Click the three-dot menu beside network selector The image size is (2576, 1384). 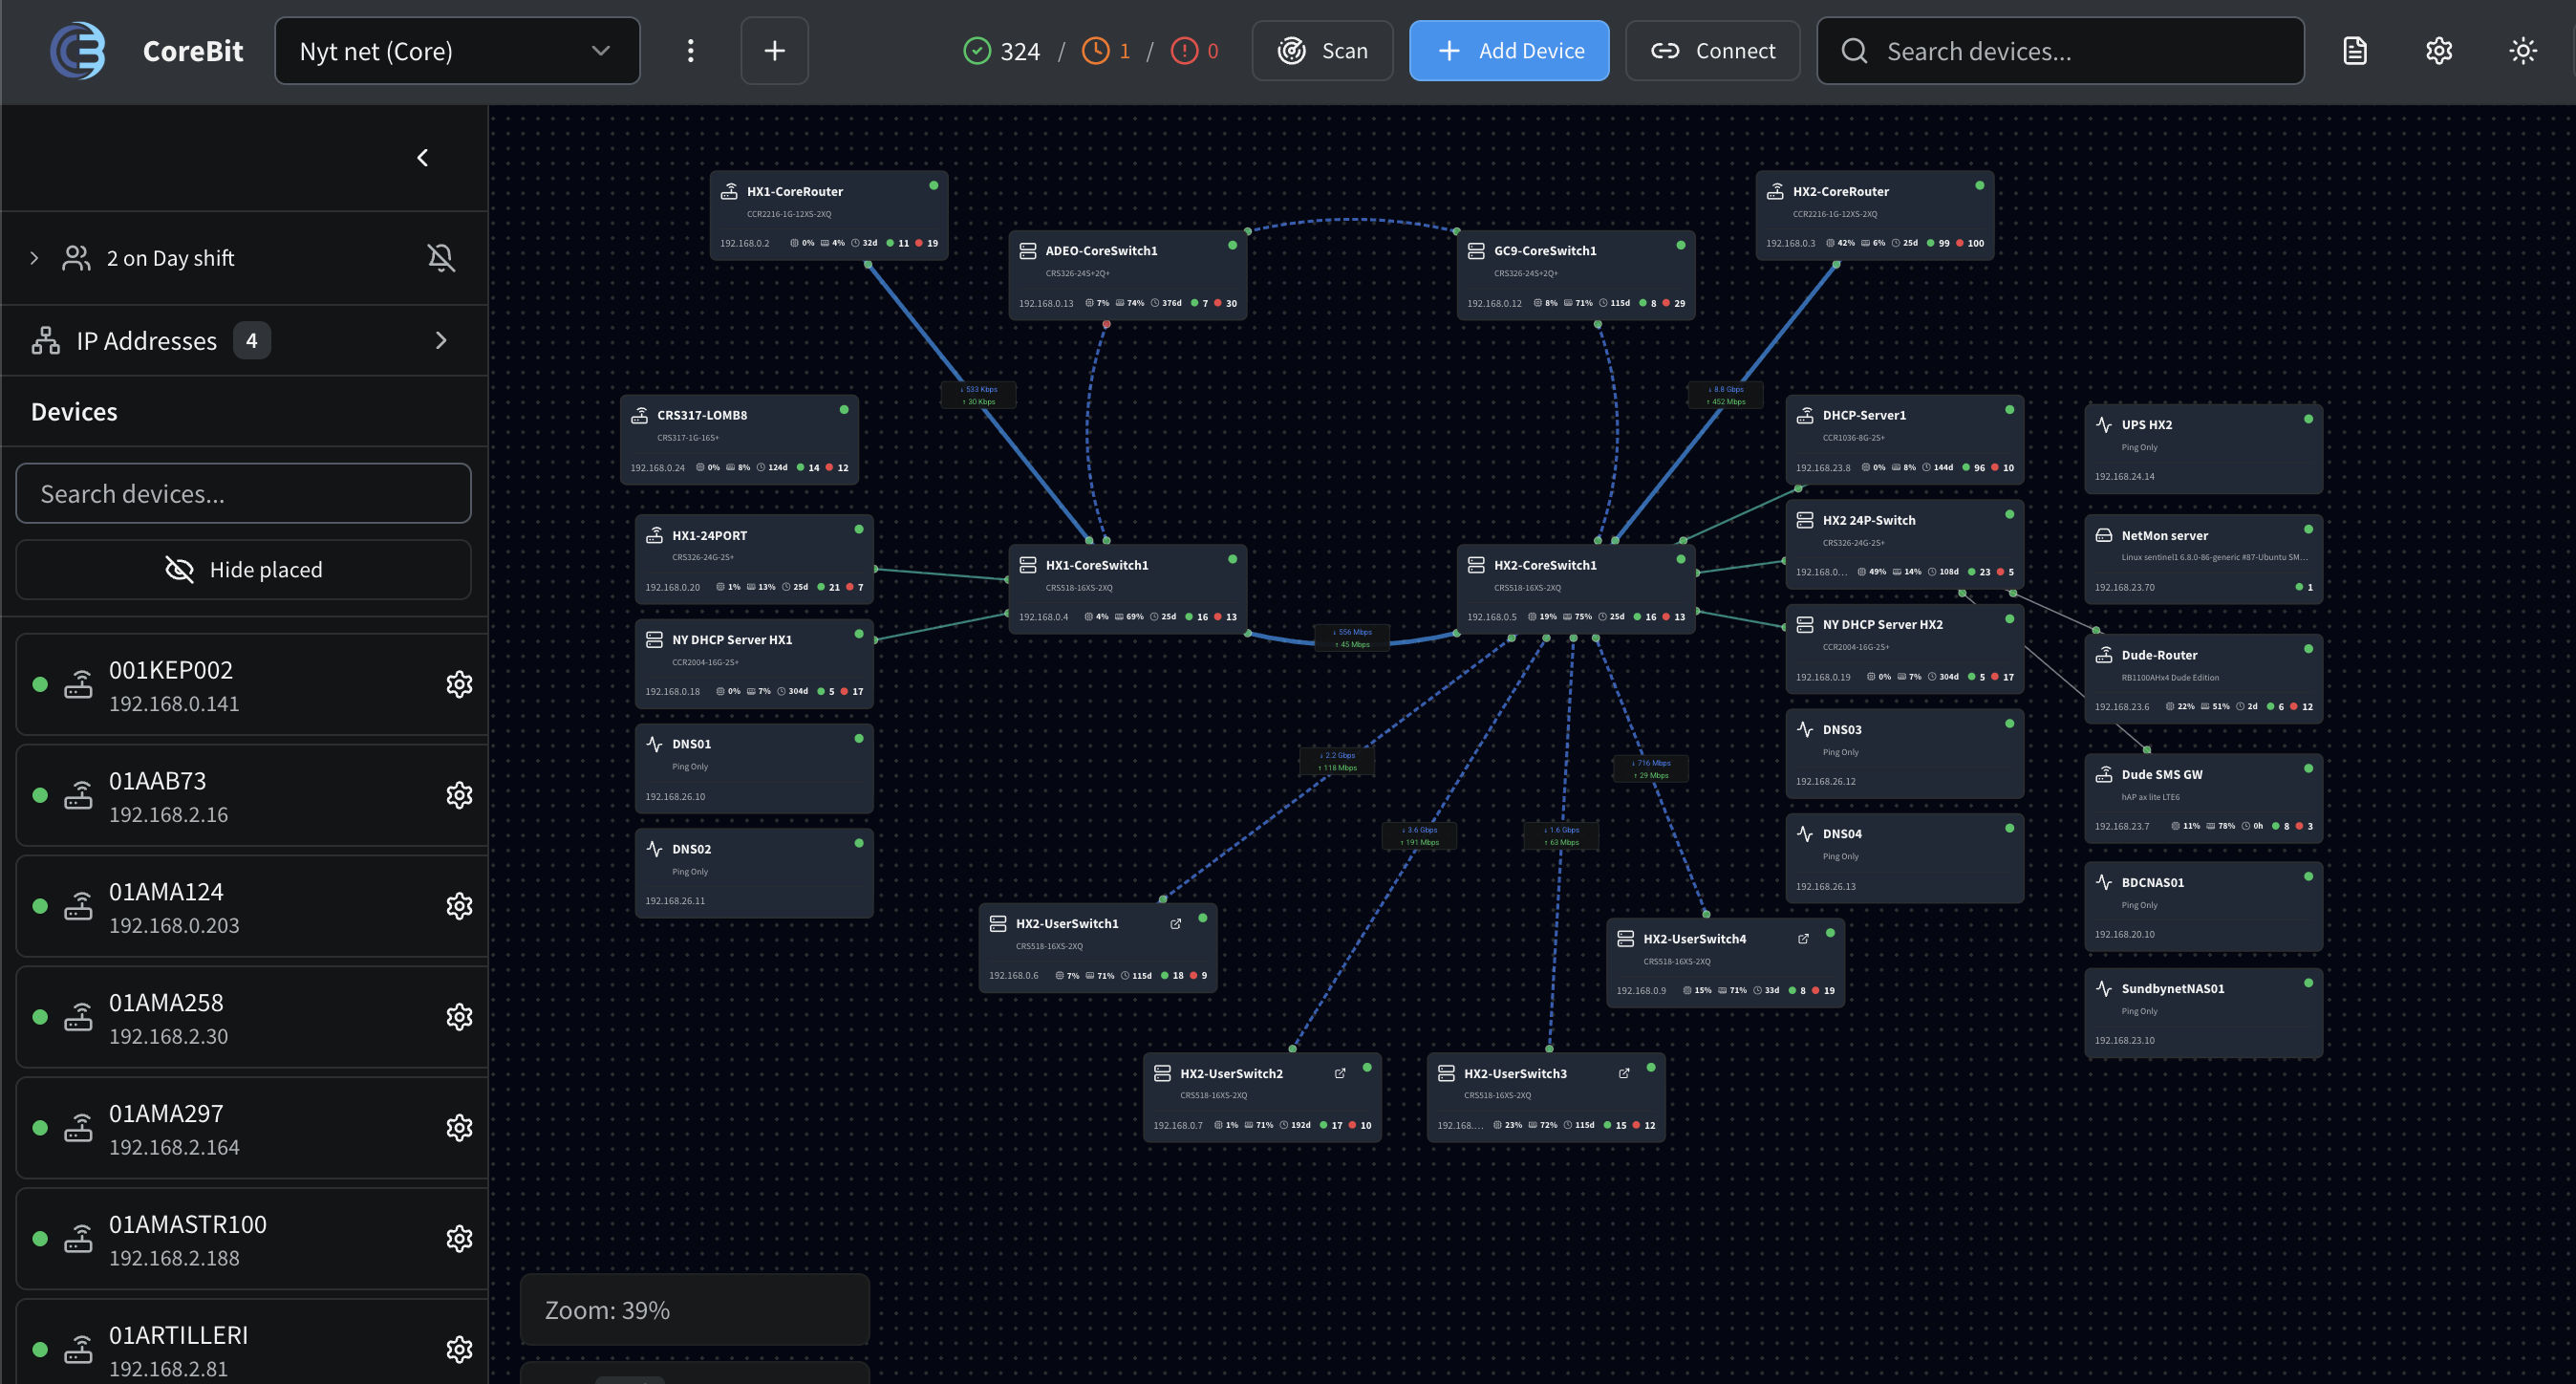point(690,51)
